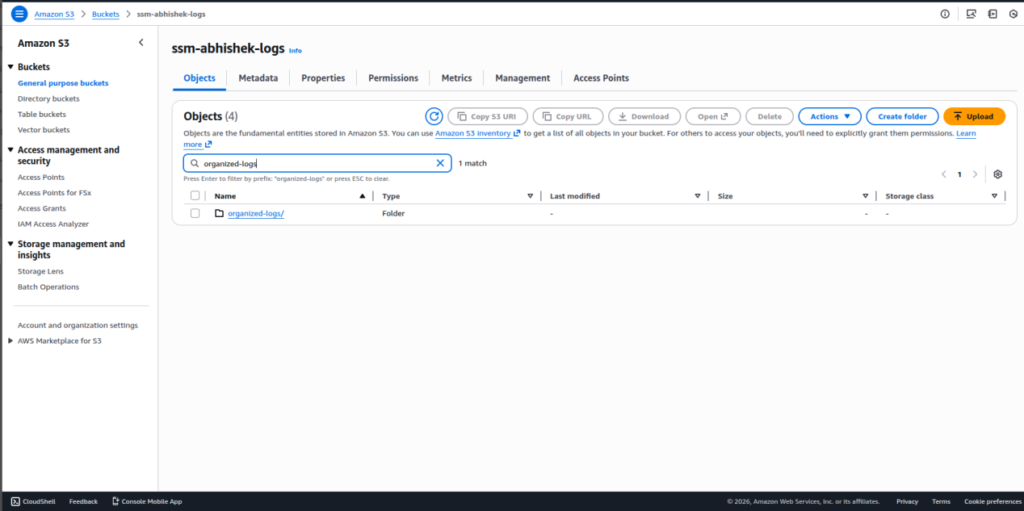The image size is (1024, 511).
Task: Open Access Grants in sidebar
Action: (x=42, y=208)
